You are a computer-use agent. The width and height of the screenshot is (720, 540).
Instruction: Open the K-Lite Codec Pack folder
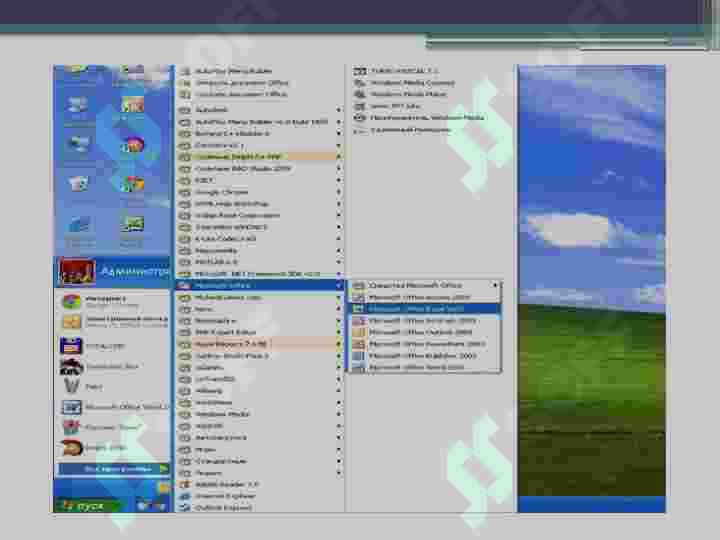coord(259,239)
